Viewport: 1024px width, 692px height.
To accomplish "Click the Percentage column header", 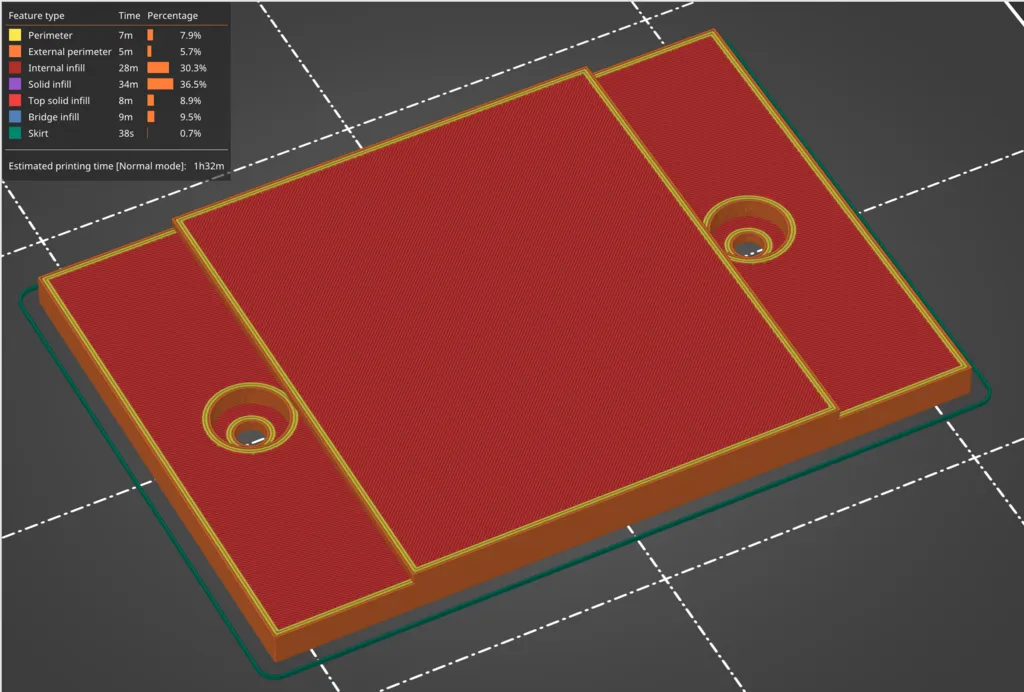I will pos(172,16).
